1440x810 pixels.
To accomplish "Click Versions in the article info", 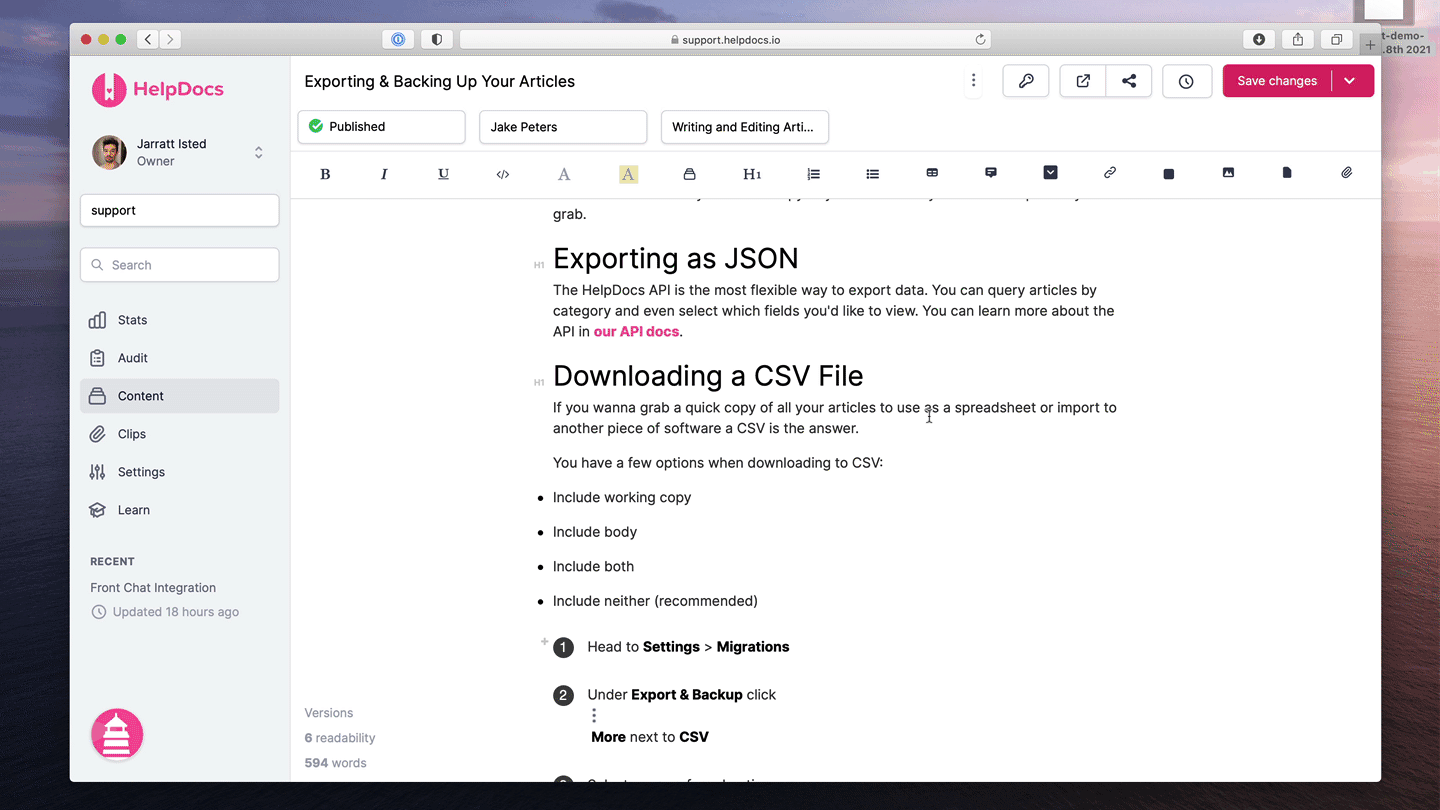I will point(329,713).
